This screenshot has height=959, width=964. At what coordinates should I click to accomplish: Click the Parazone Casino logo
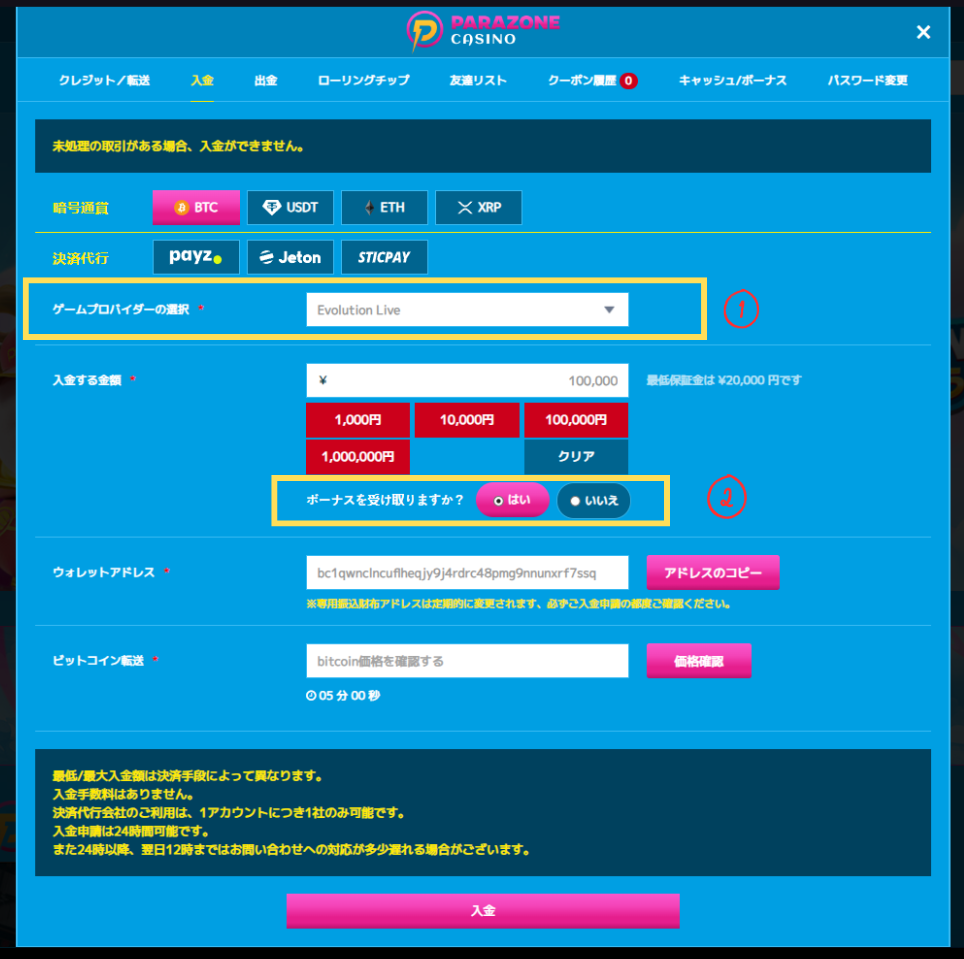click(x=483, y=31)
